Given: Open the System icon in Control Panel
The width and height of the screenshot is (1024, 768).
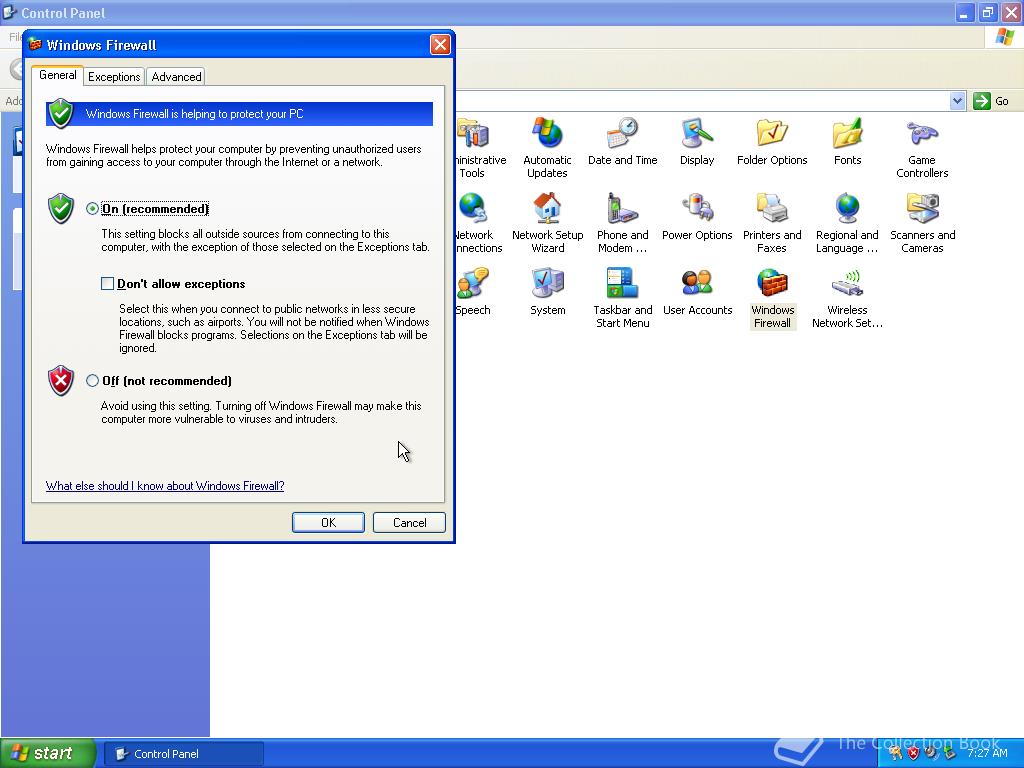Looking at the screenshot, I should (x=547, y=293).
